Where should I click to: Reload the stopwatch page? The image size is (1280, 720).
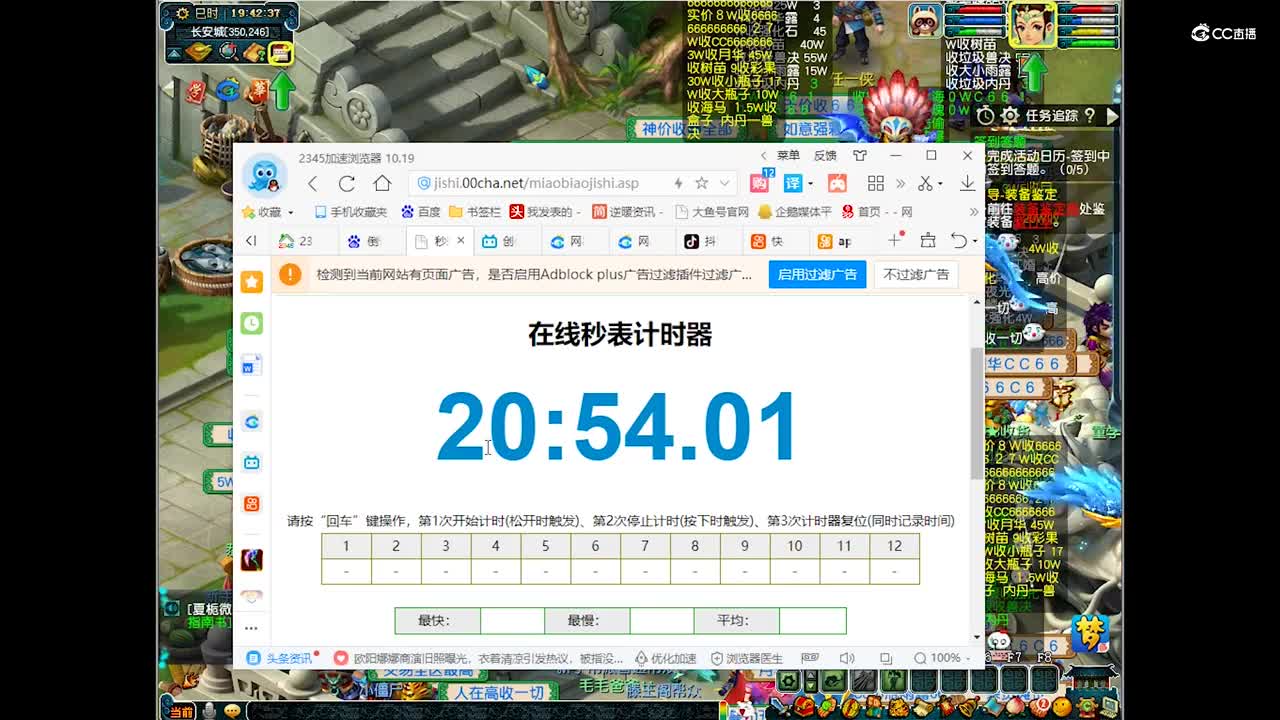347,183
